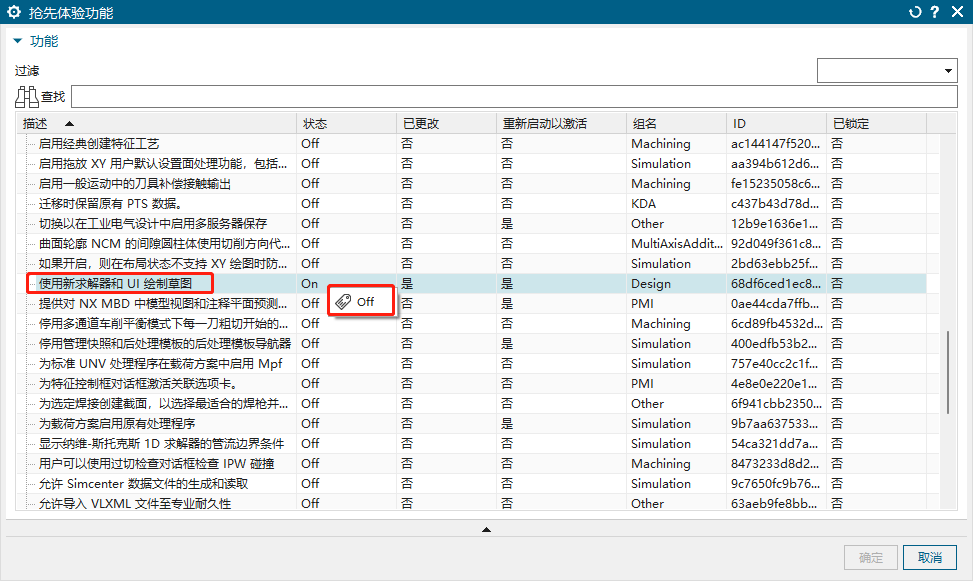The width and height of the screenshot is (973, 581).
Task: Click the reset arrow icon in title bar
Action: pyautogui.click(x=915, y=12)
